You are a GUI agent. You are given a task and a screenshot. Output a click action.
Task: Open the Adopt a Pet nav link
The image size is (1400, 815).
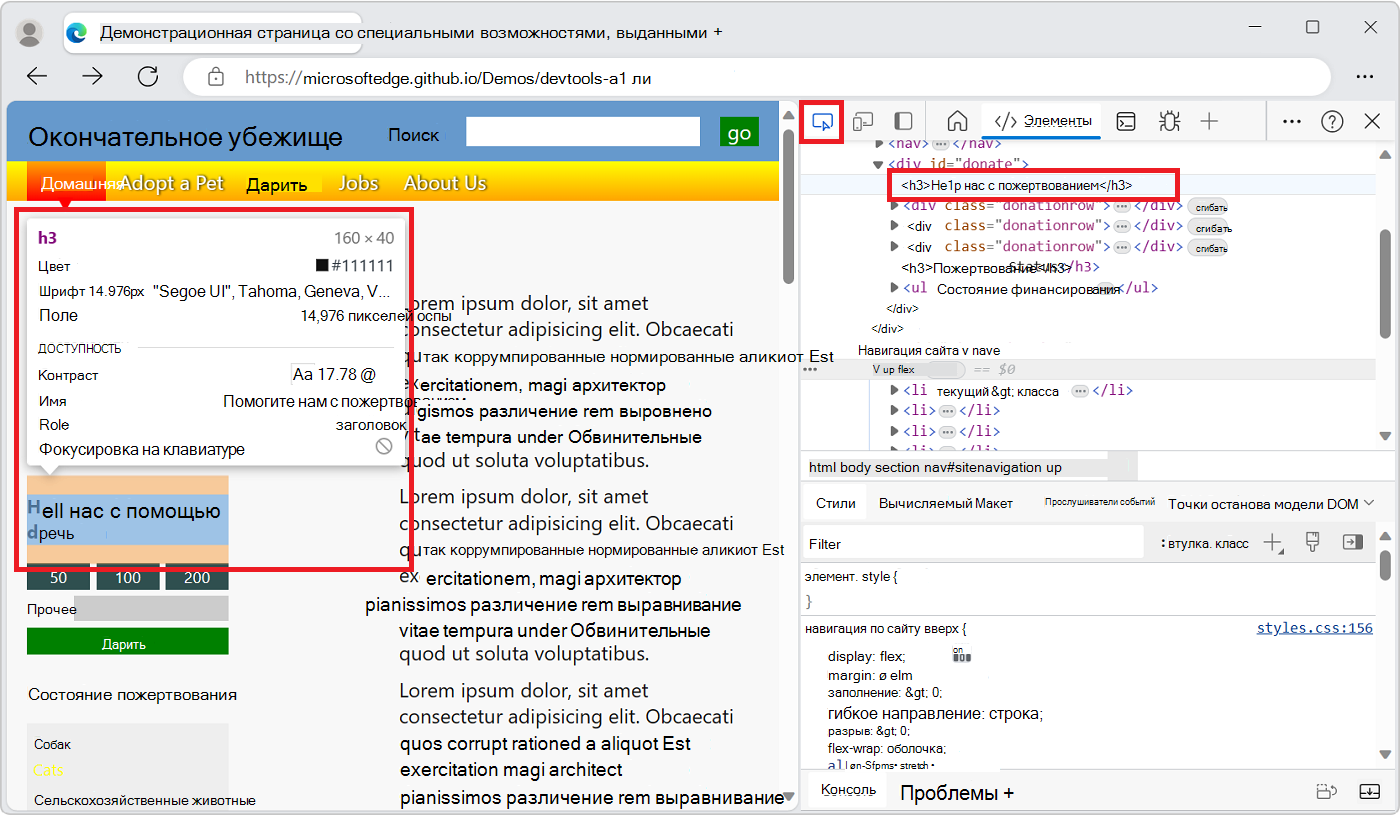(172, 183)
